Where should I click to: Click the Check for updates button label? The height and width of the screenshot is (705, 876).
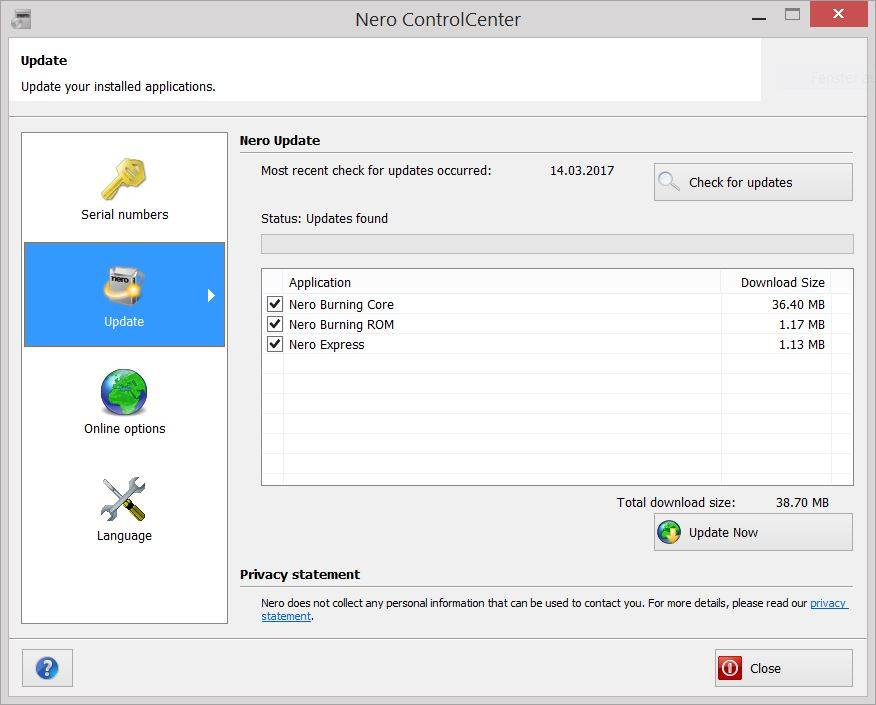(740, 183)
